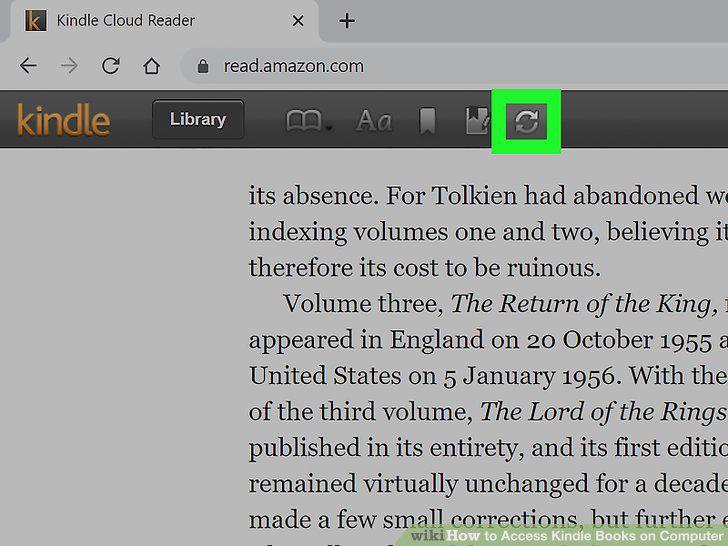Click the text 'The Return of the King'

coord(581,304)
